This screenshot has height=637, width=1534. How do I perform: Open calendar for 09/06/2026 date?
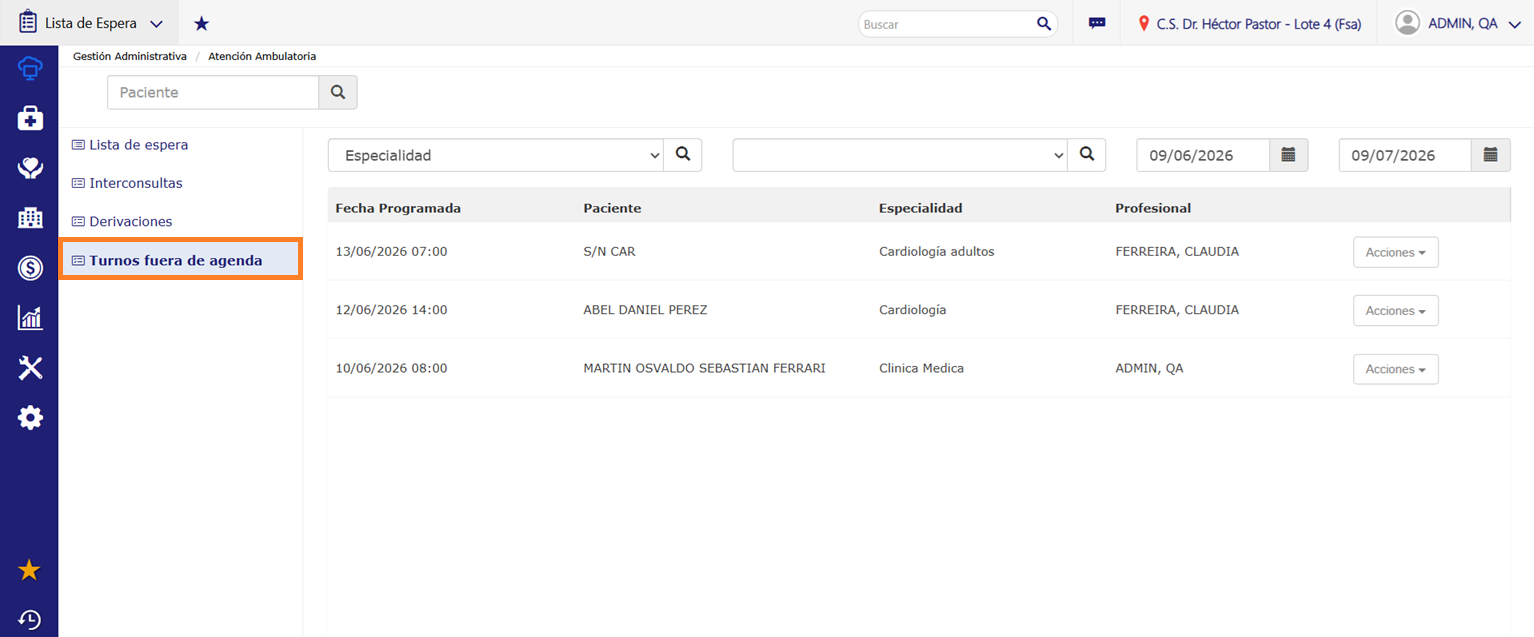[1289, 155]
